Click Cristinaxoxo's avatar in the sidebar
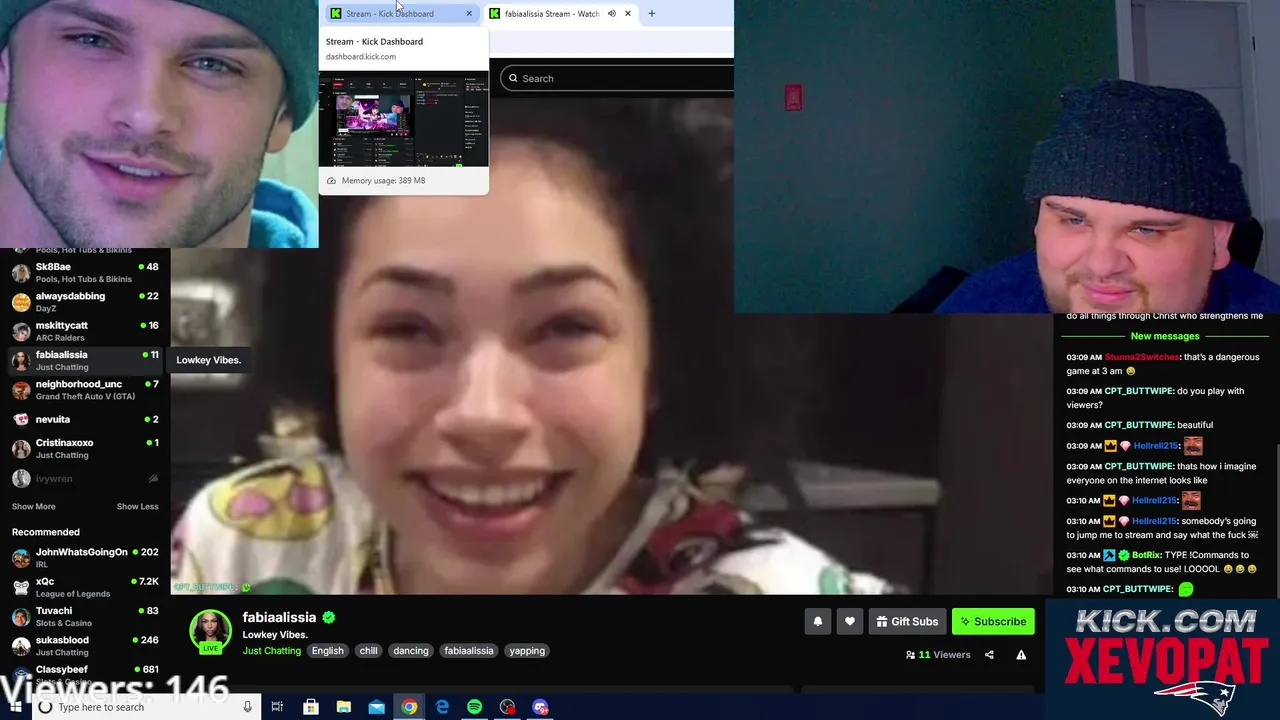The image size is (1280, 720). click(x=20, y=449)
